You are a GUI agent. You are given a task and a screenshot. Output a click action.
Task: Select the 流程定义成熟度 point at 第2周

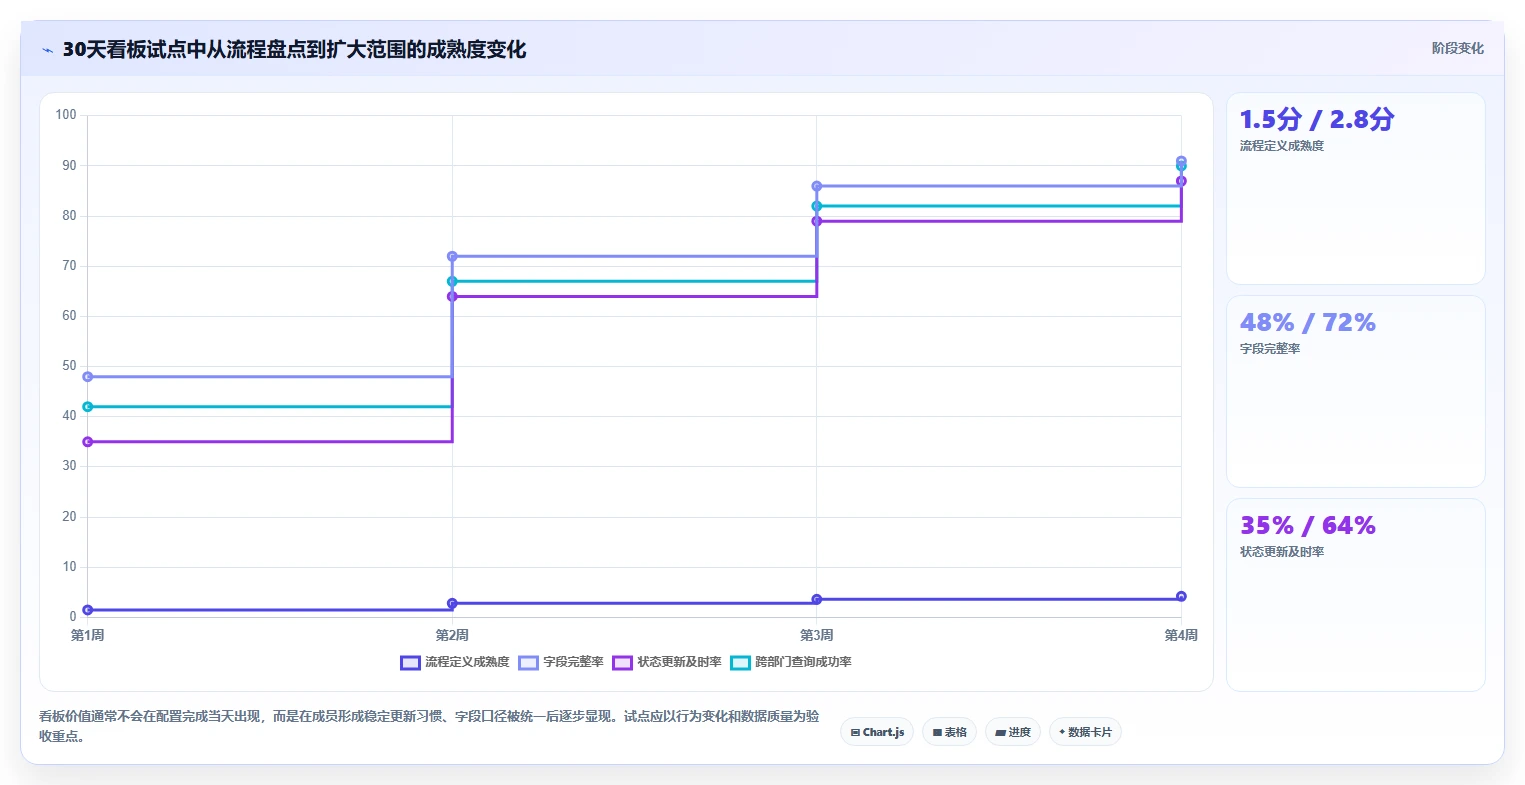(x=452, y=604)
